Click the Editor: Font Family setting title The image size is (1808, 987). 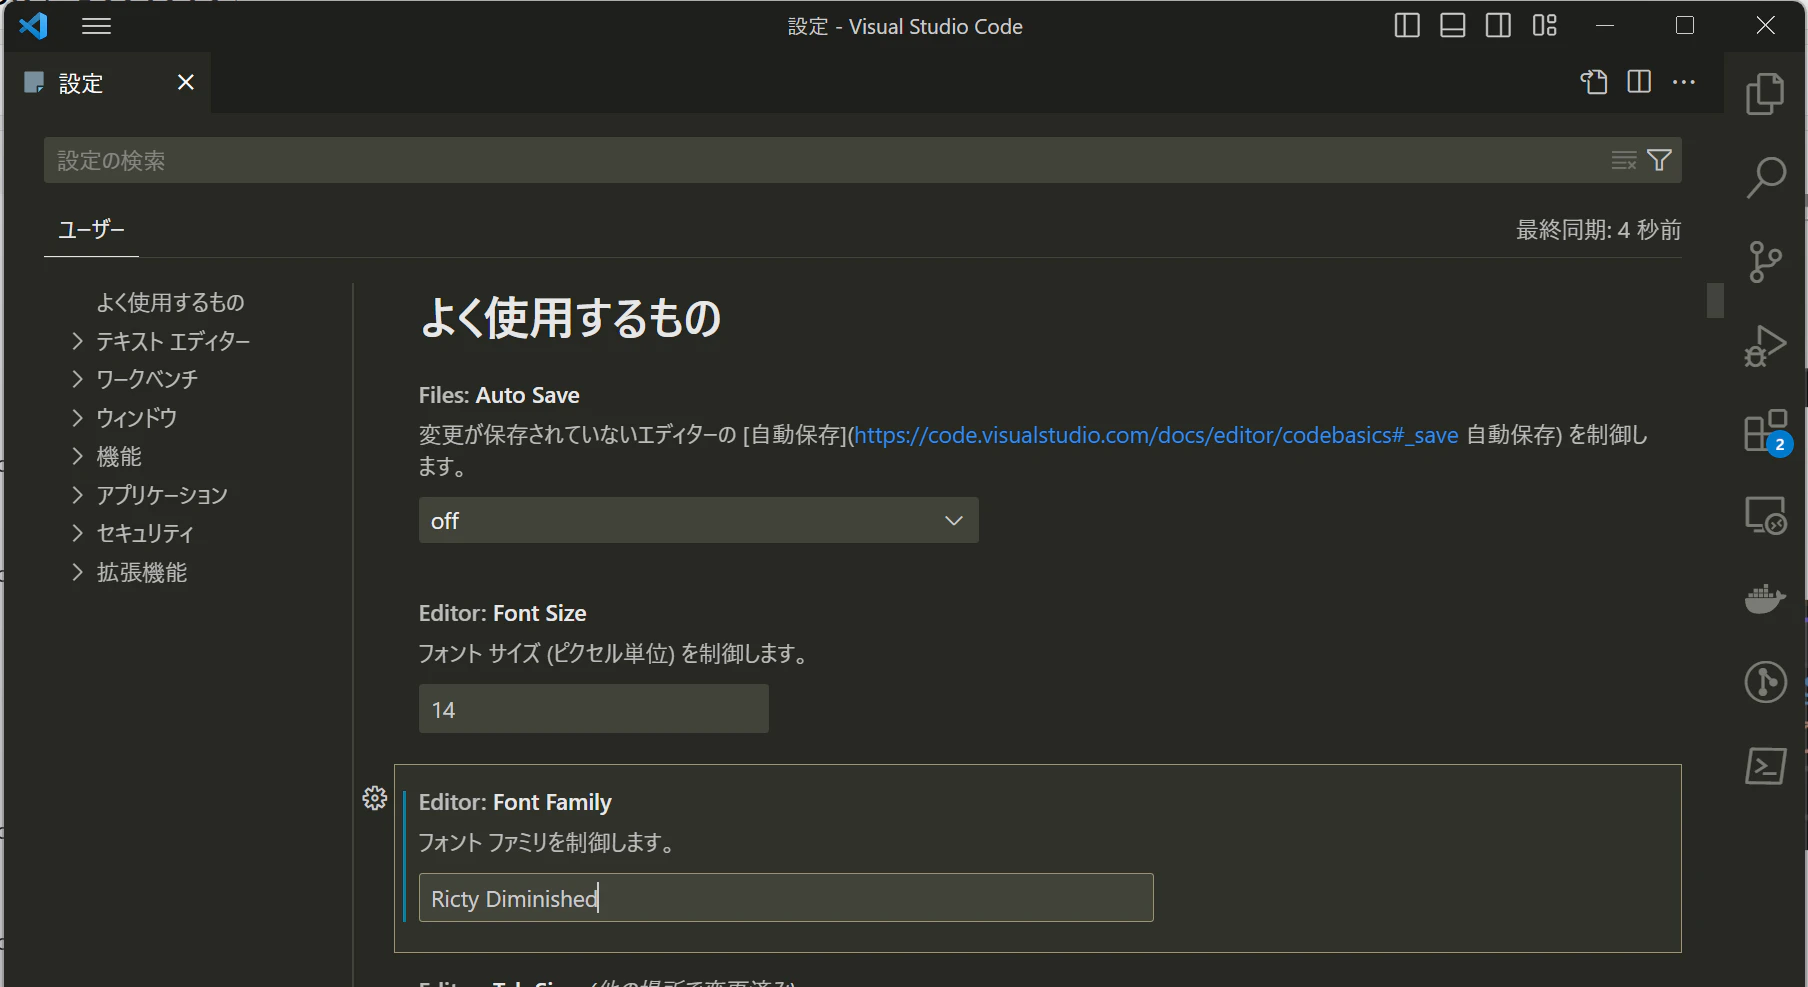point(515,802)
